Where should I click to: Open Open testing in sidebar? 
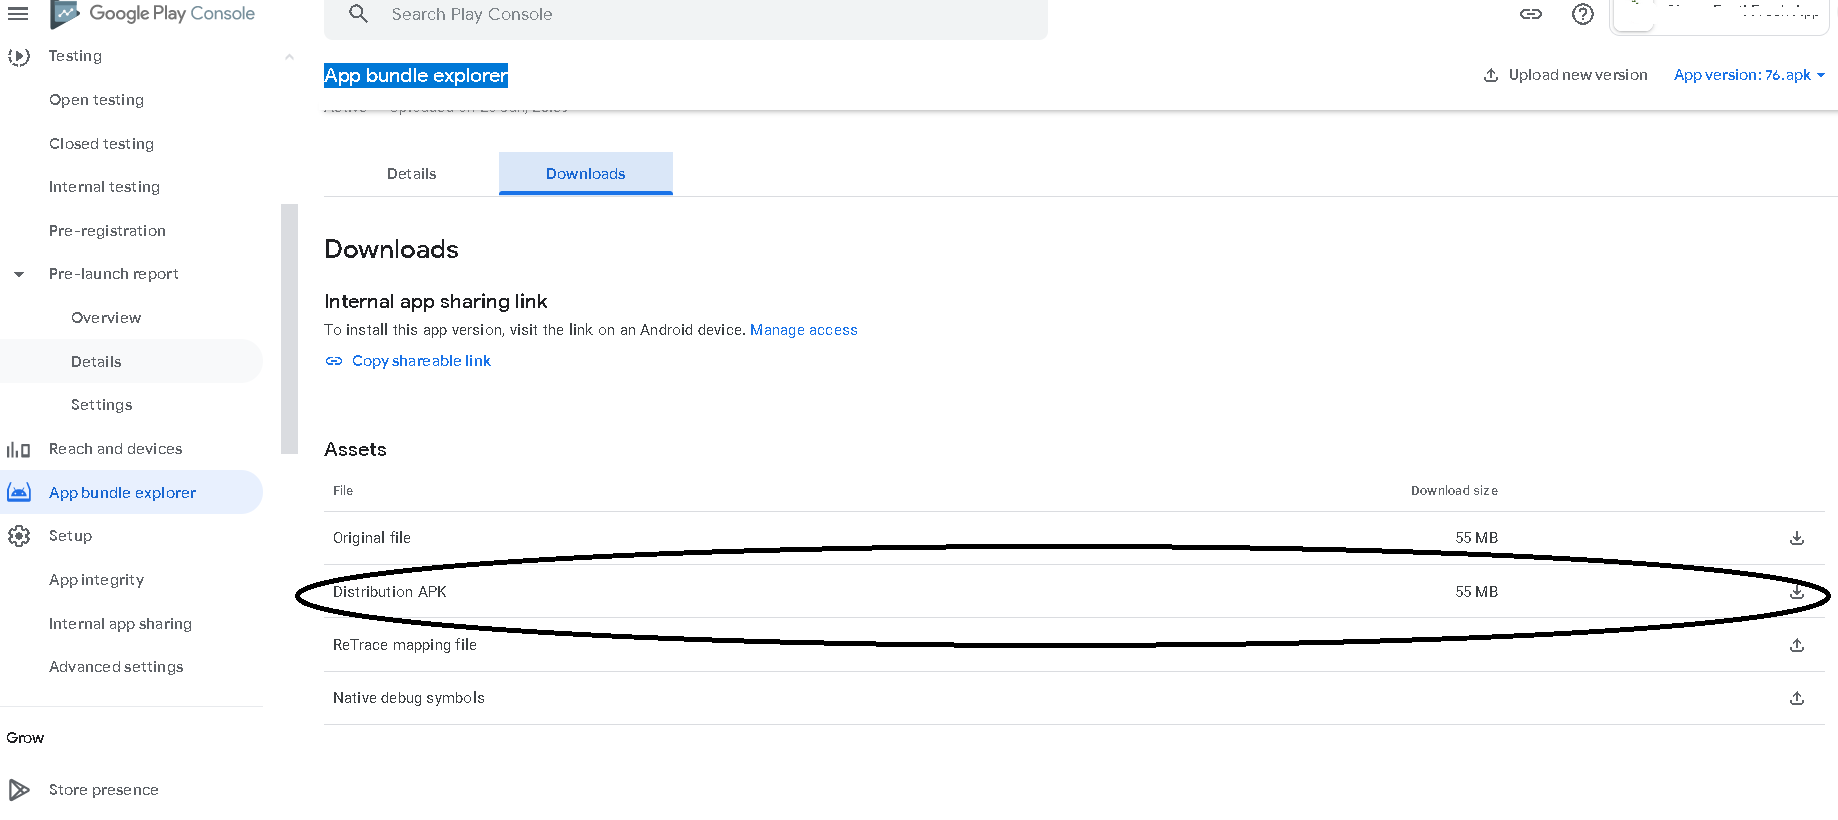click(x=96, y=100)
